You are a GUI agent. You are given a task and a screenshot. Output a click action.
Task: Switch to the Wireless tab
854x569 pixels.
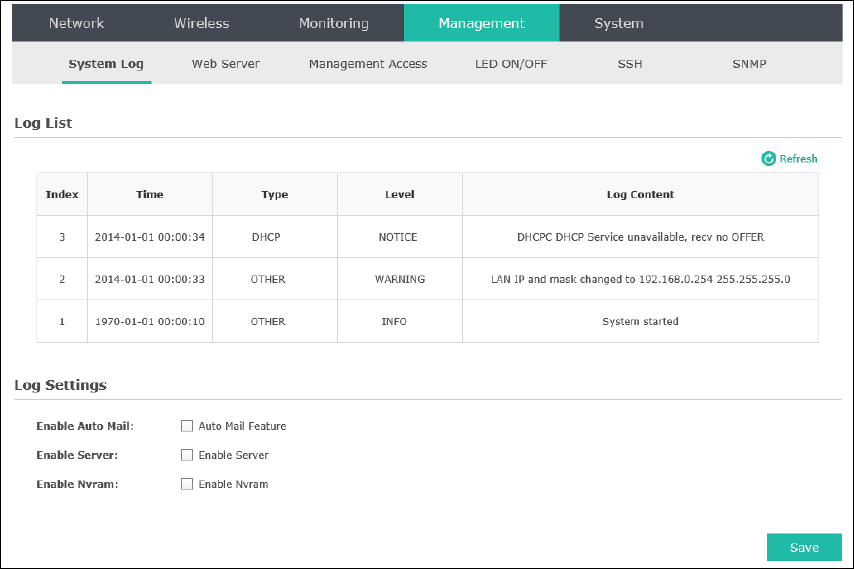(x=202, y=23)
